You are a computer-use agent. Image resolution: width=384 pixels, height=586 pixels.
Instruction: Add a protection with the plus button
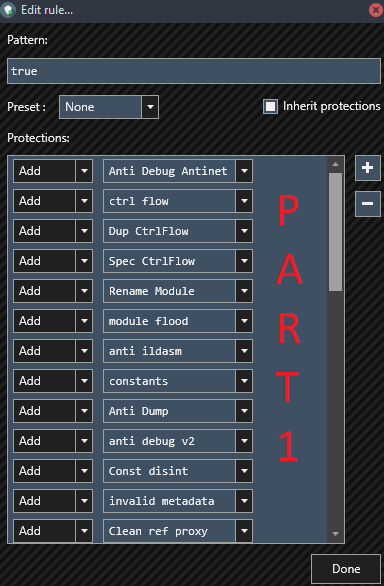tap(368, 167)
